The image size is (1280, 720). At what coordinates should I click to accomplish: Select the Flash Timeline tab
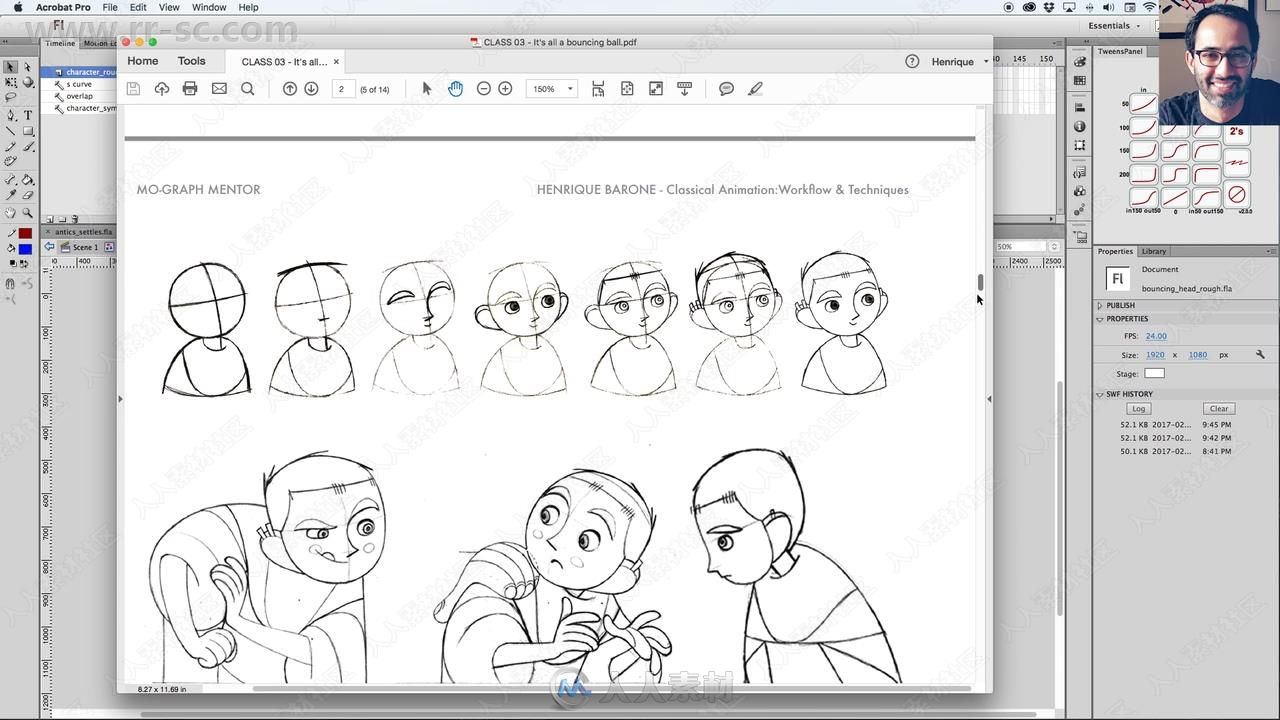(60, 43)
